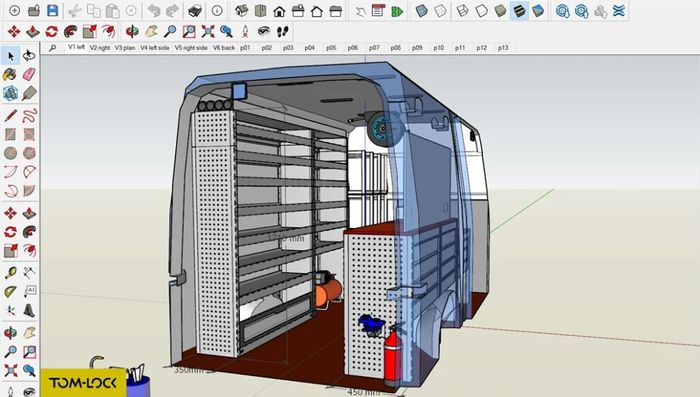
Task: Click Zoom Extents in the top toolbar
Action: (208, 31)
